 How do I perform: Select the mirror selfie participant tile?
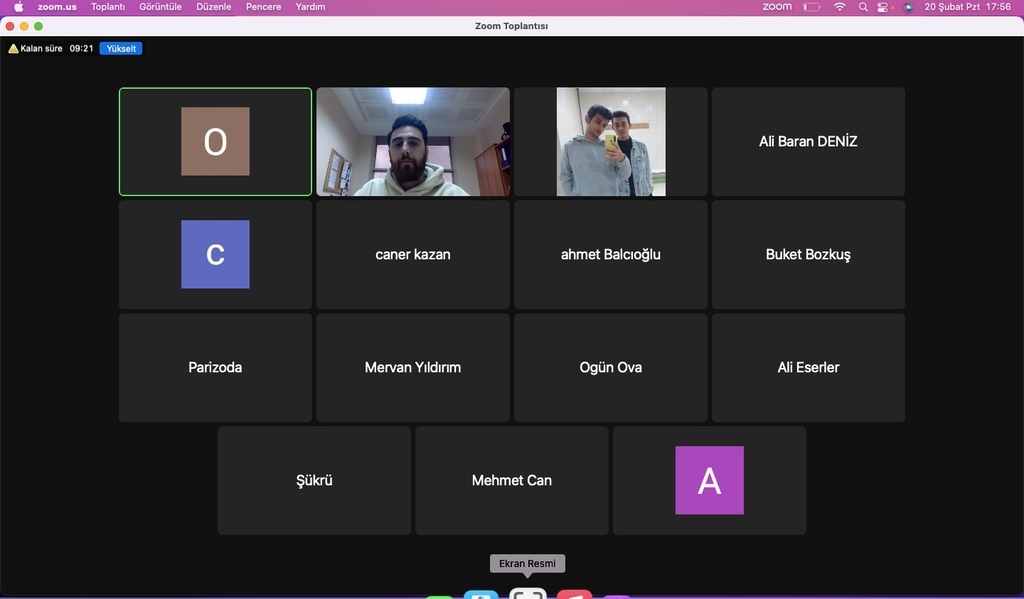click(610, 142)
